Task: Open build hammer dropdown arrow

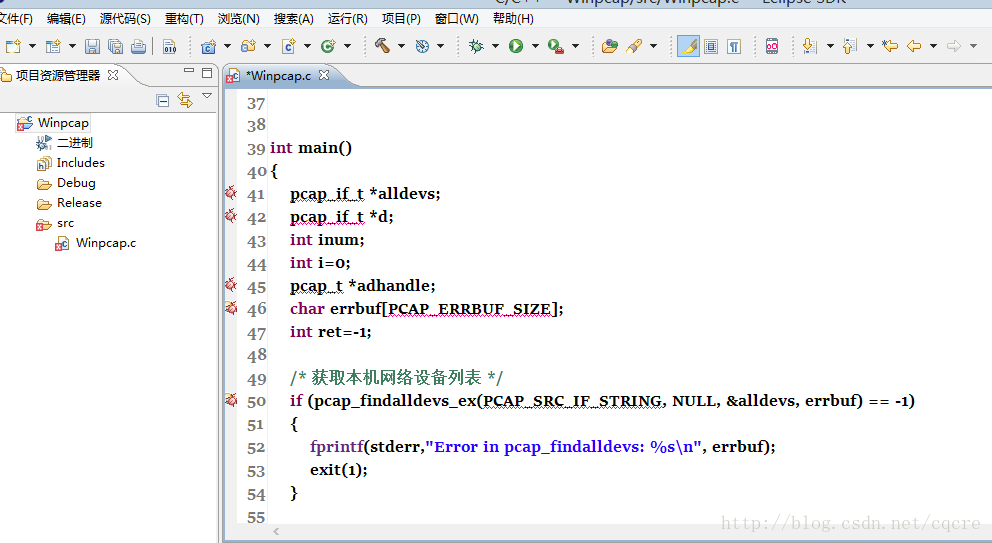Action: tap(401, 46)
